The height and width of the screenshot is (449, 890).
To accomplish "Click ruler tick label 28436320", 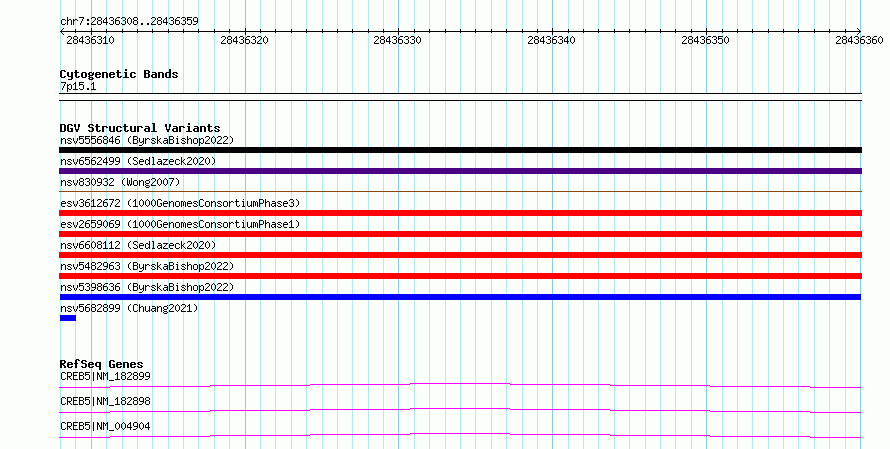I will tap(244, 40).
